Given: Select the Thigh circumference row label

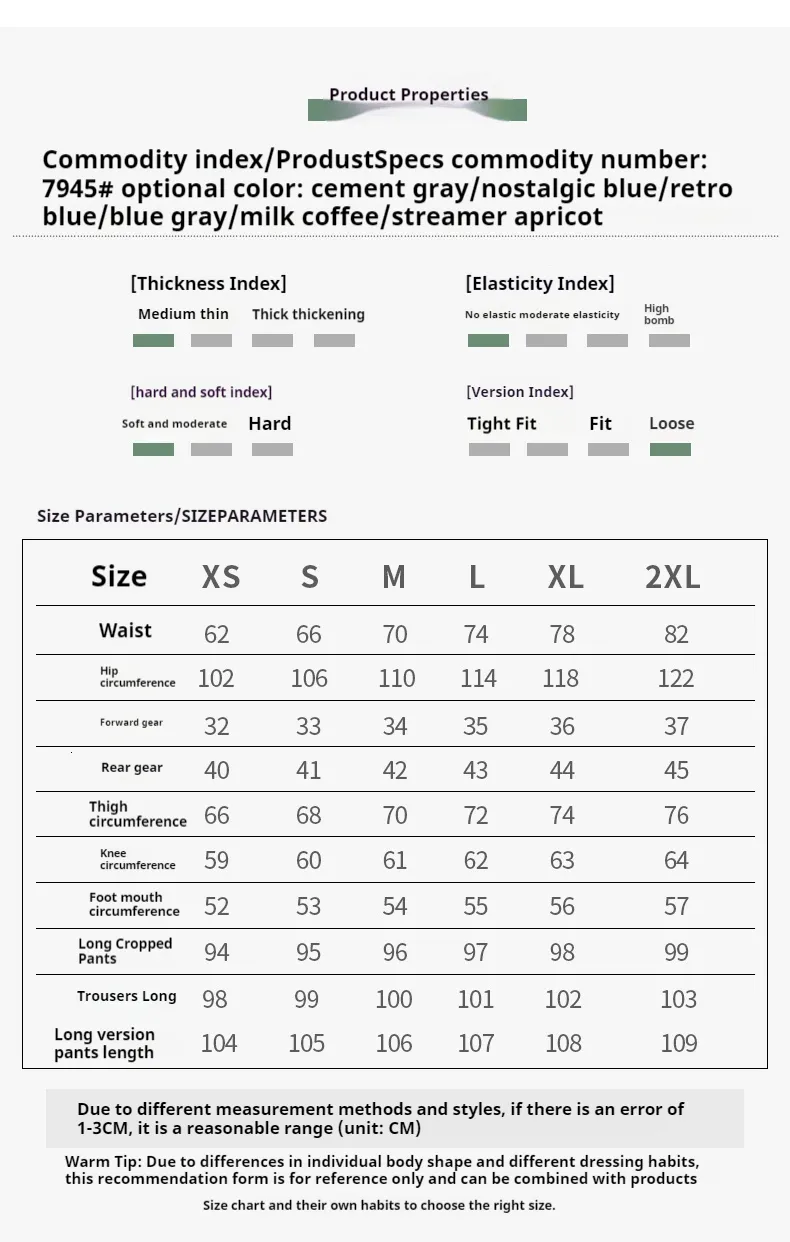Looking at the screenshot, I should click(138, 814).
